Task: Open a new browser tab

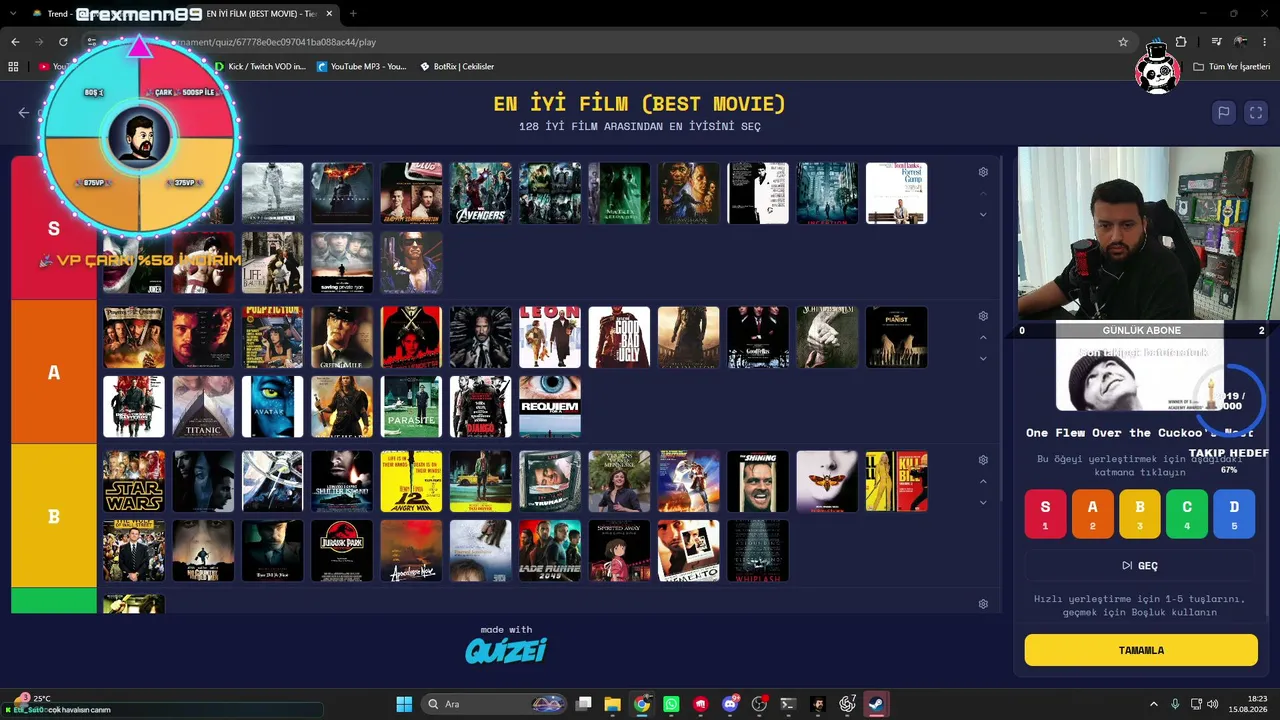Action: (x=353, y=14)
